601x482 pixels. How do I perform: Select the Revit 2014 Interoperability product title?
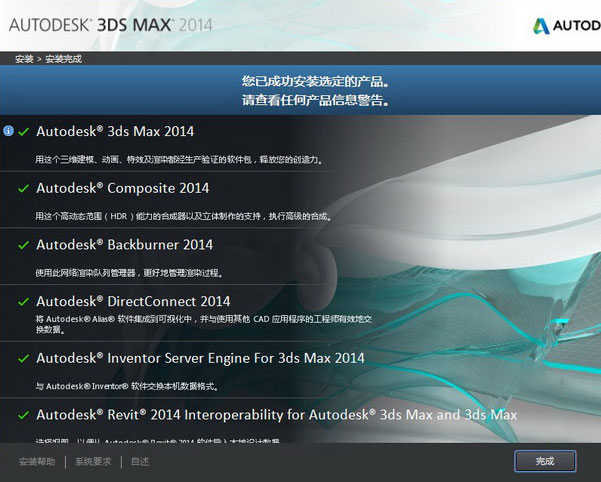[277, 415]
